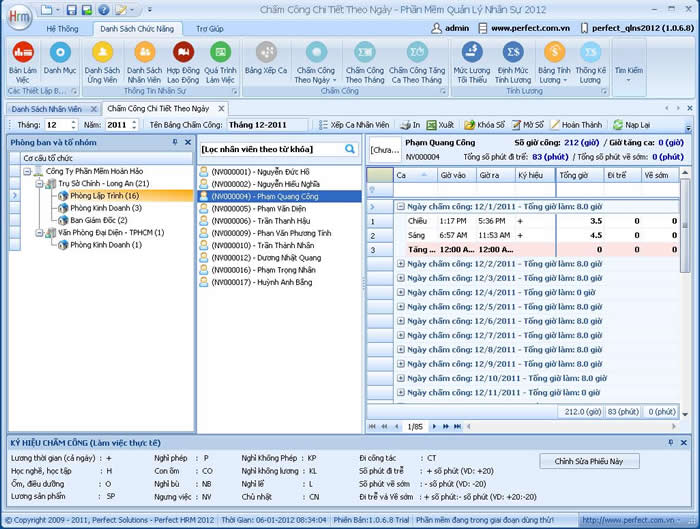
Task: Print with the In toolbar button
Action: pos(410,125)
